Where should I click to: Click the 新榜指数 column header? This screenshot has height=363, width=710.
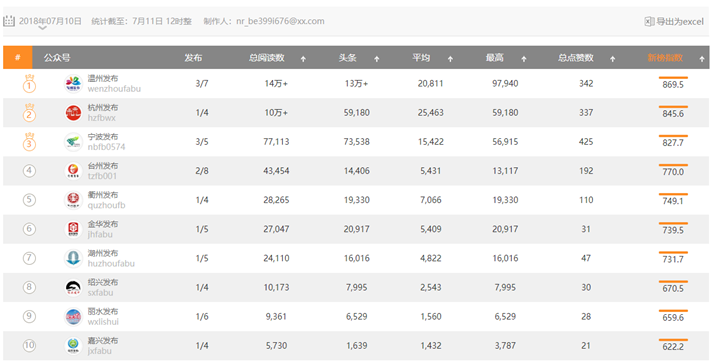665,58
